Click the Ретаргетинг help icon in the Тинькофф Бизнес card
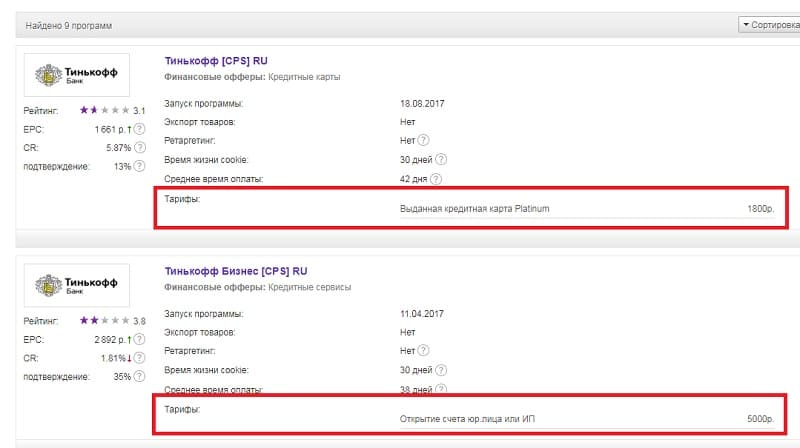The image size is (800, 448). point(426,351)
